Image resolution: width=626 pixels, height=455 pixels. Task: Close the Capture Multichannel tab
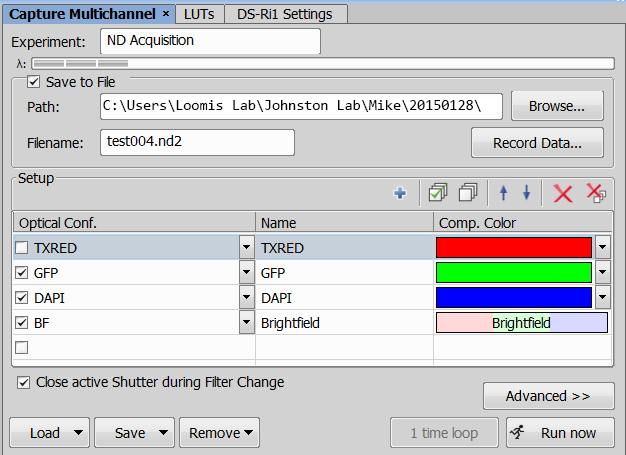(166, 13)
